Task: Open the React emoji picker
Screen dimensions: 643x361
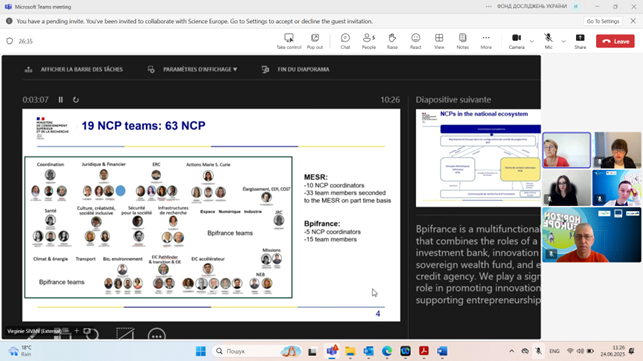Action: (415, 41)
